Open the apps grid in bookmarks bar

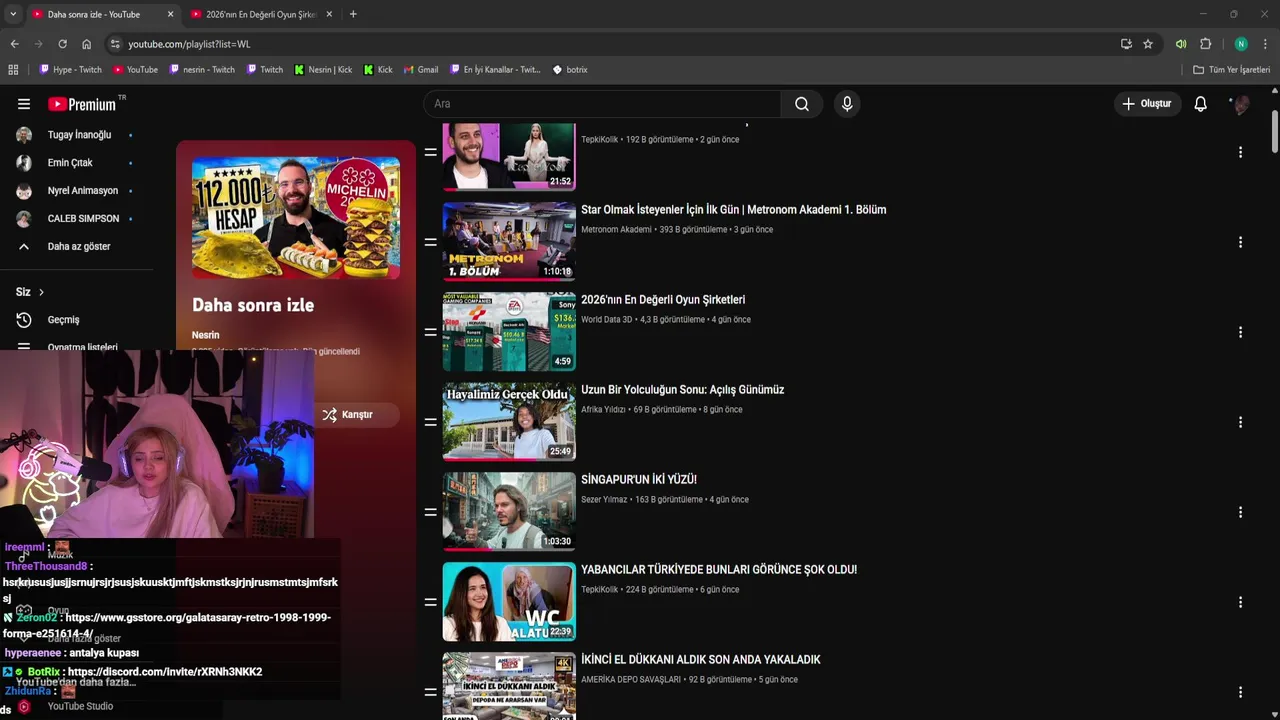13,70
